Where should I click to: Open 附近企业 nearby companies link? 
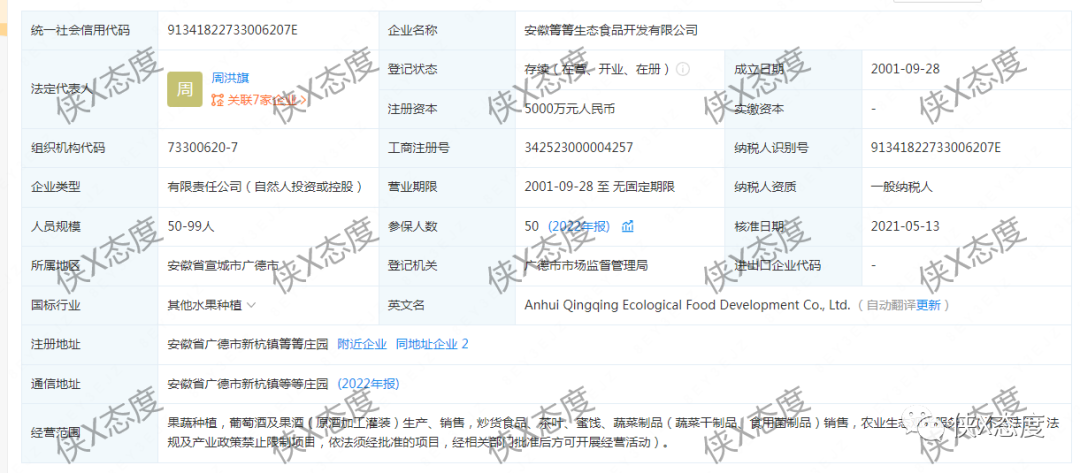362,344
